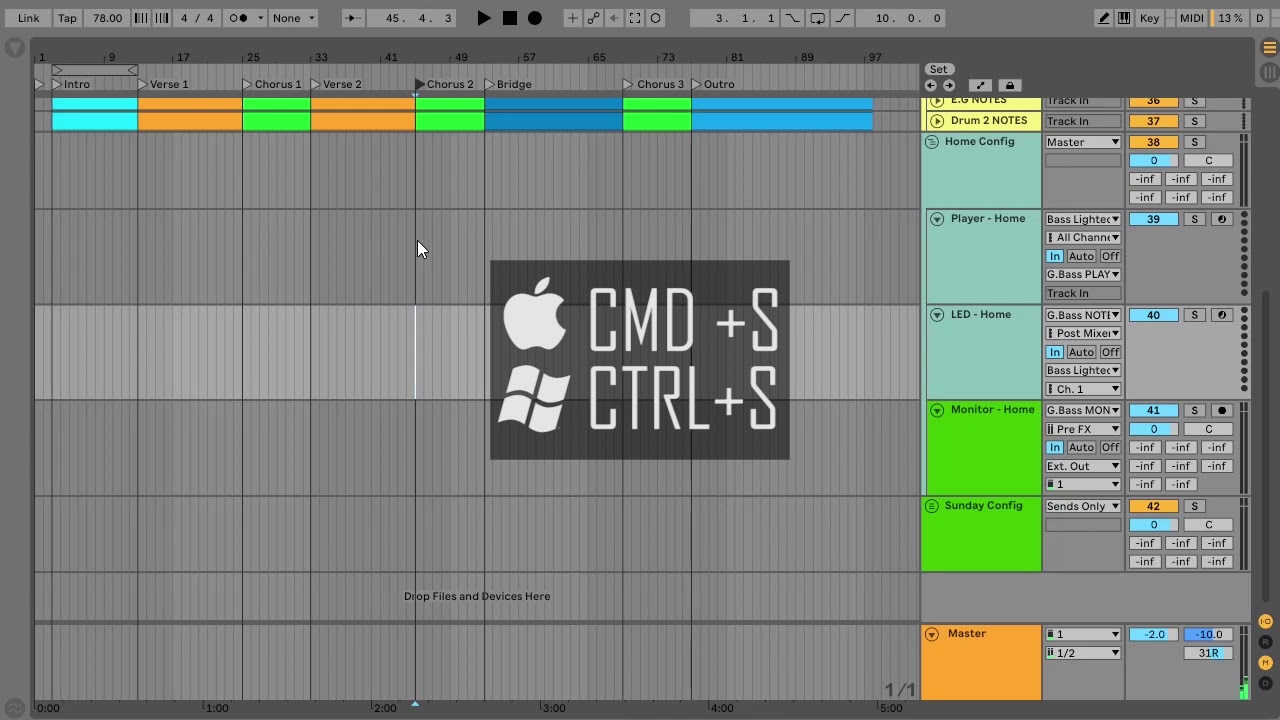Open the 1/2 Master output dropdown
The image size is (1280, 720).
[1083, 653]
